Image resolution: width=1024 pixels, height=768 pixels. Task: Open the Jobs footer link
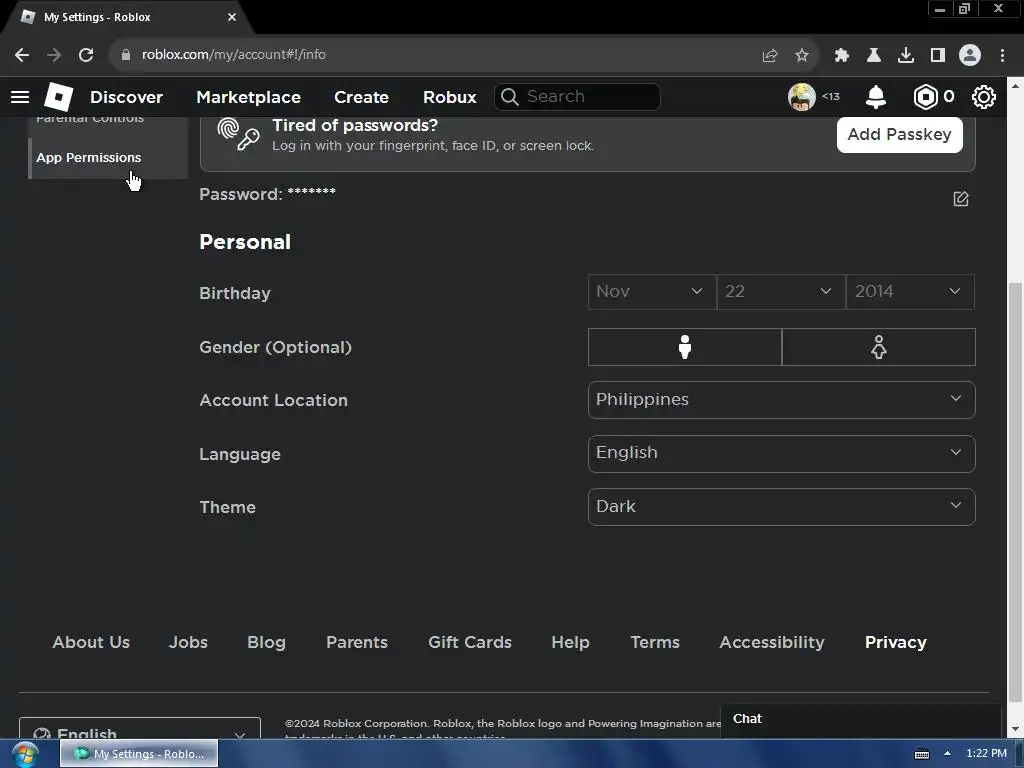[x=188, y=642]
